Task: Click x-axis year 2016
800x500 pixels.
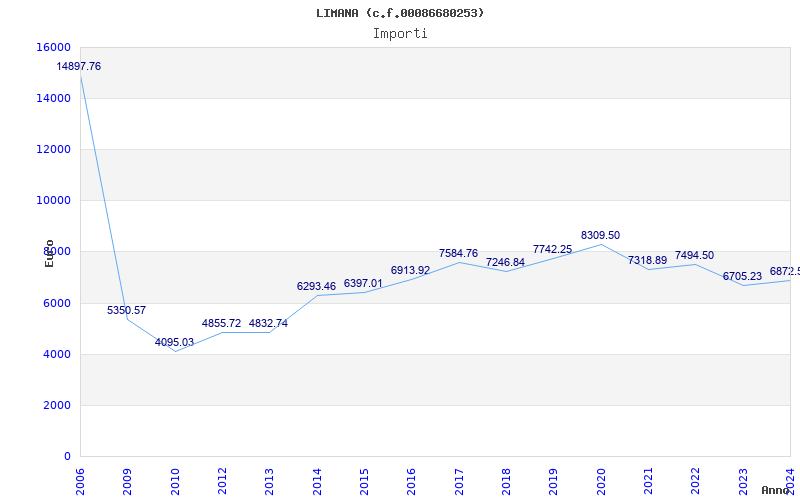Action: tap(412, 482)
